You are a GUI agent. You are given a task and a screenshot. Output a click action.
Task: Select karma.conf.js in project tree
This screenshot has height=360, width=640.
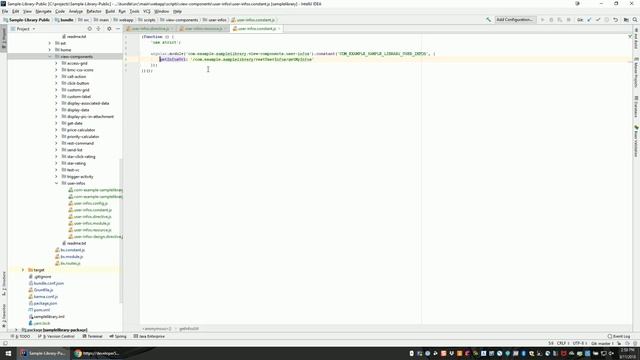point(46,297)
